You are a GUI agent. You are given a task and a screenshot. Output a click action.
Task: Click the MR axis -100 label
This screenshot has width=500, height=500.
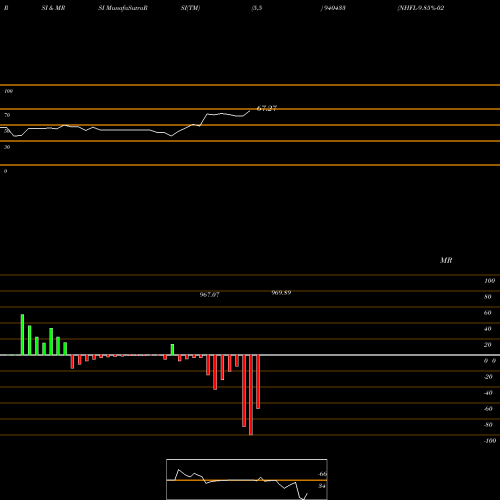point(490,441)
